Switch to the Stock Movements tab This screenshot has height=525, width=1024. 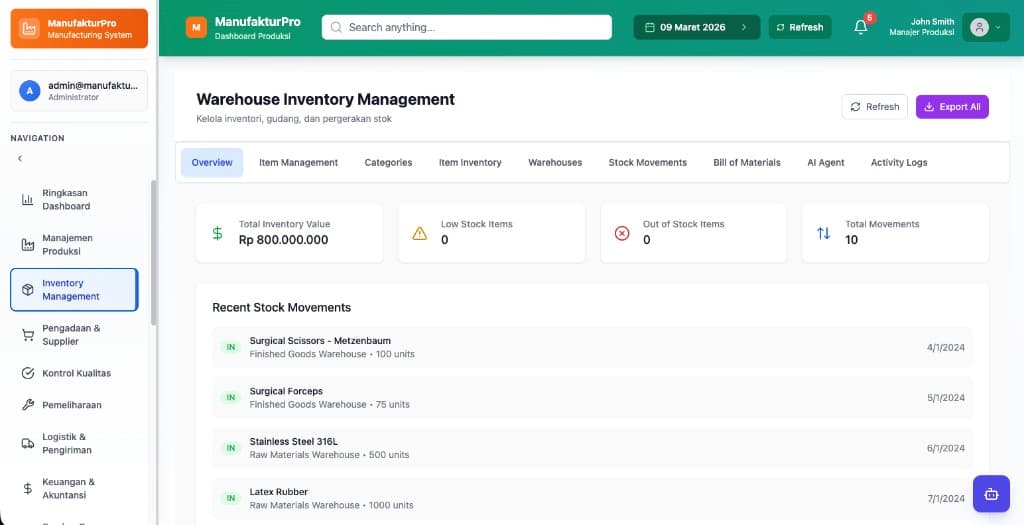coord(647,162)
